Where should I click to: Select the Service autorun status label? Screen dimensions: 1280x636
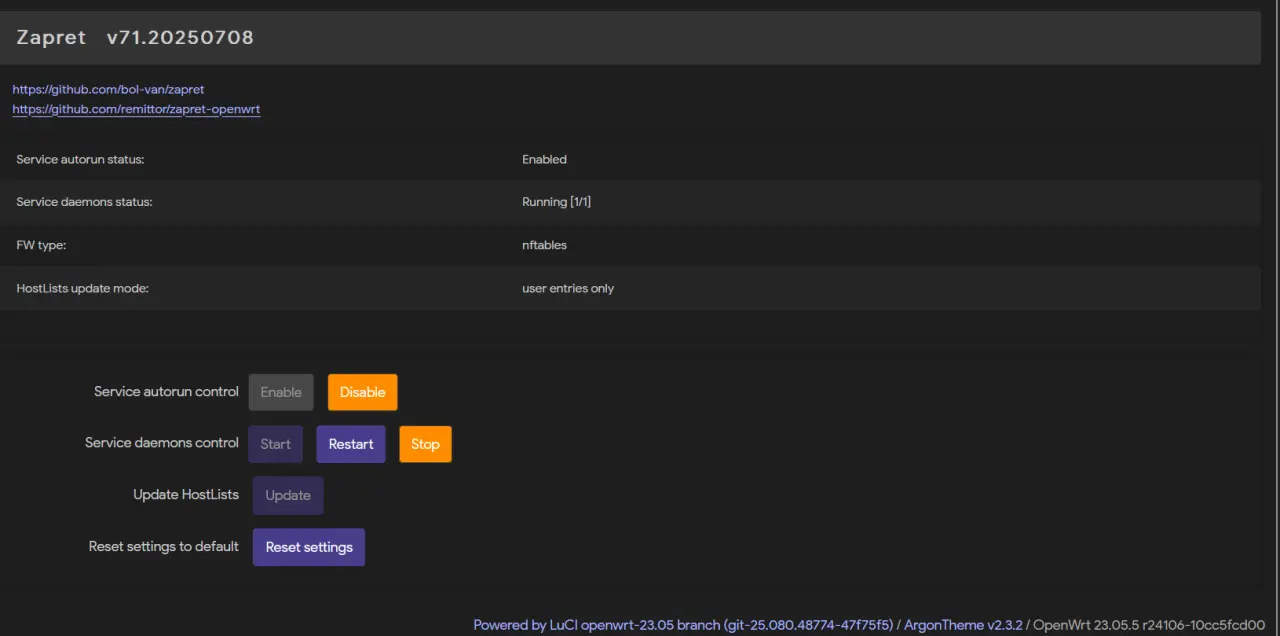(81, 160)
